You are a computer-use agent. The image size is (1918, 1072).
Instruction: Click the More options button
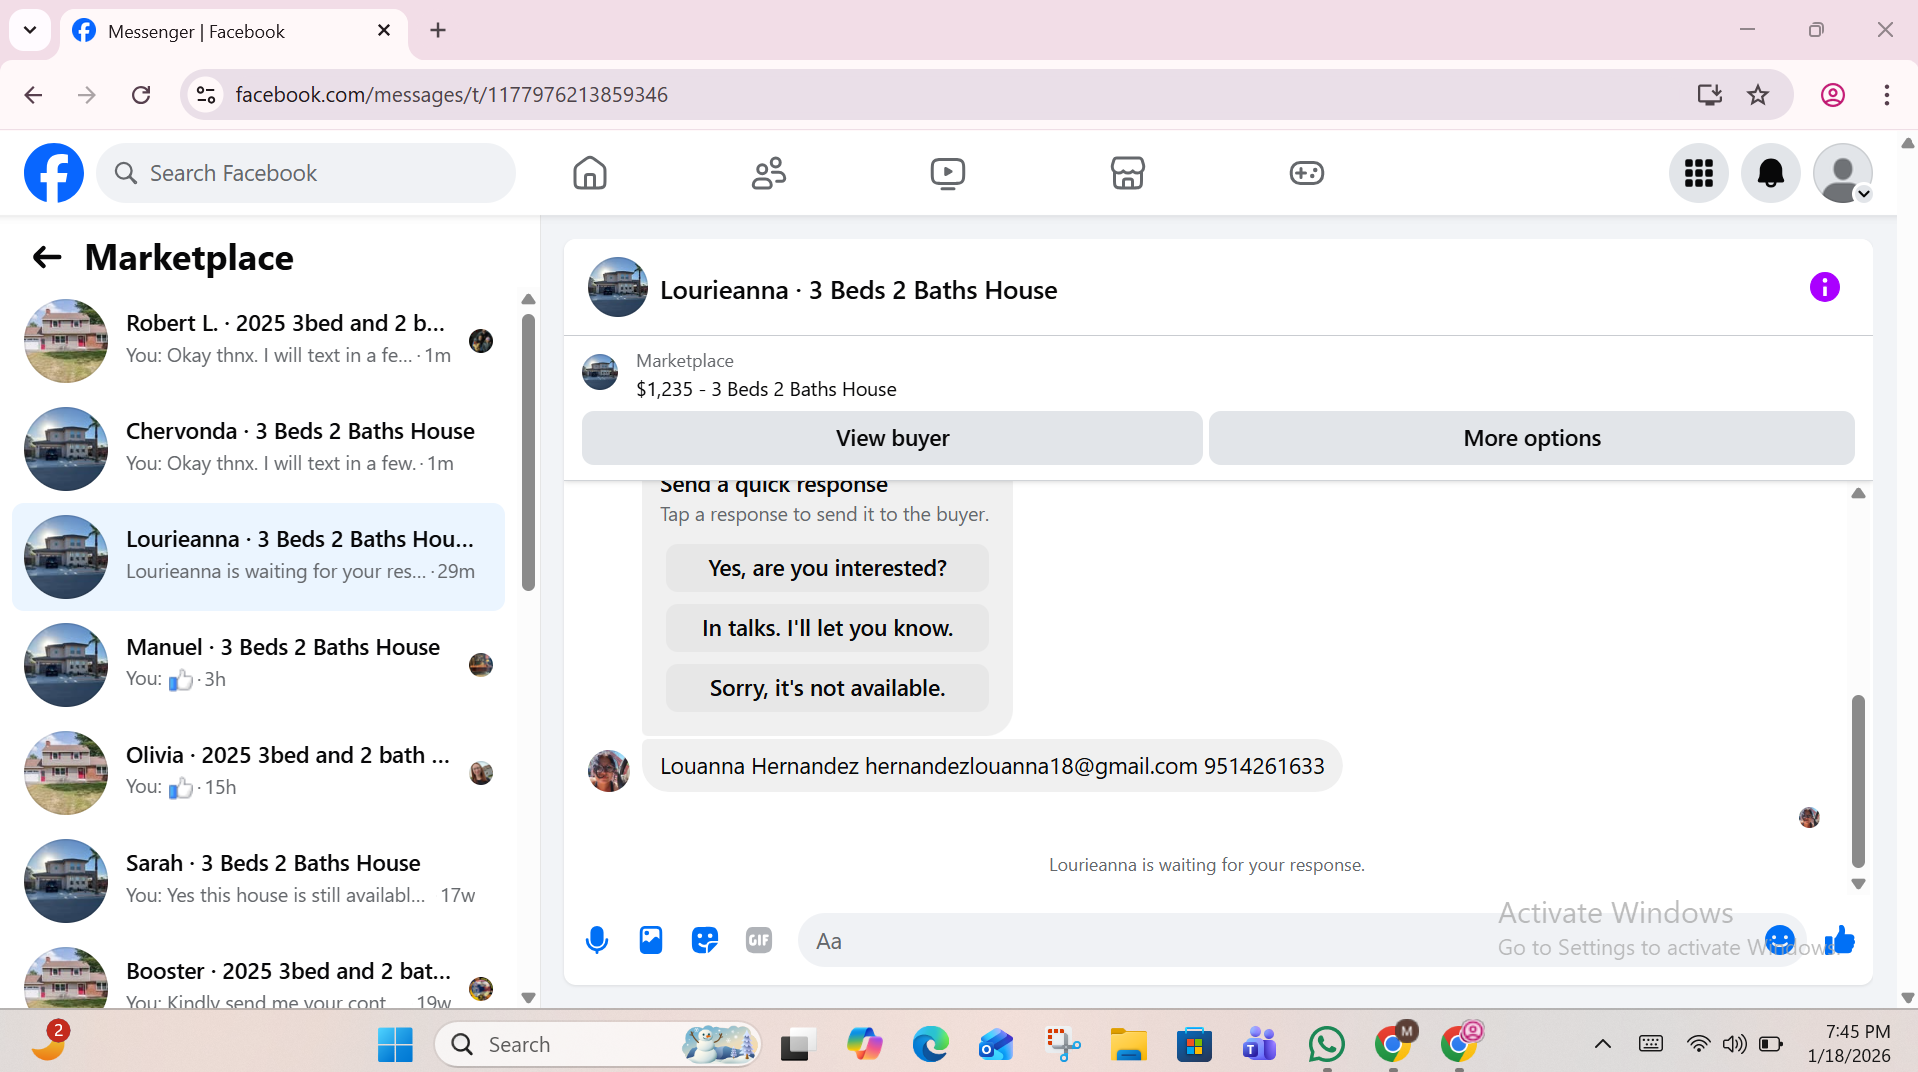1532,438
